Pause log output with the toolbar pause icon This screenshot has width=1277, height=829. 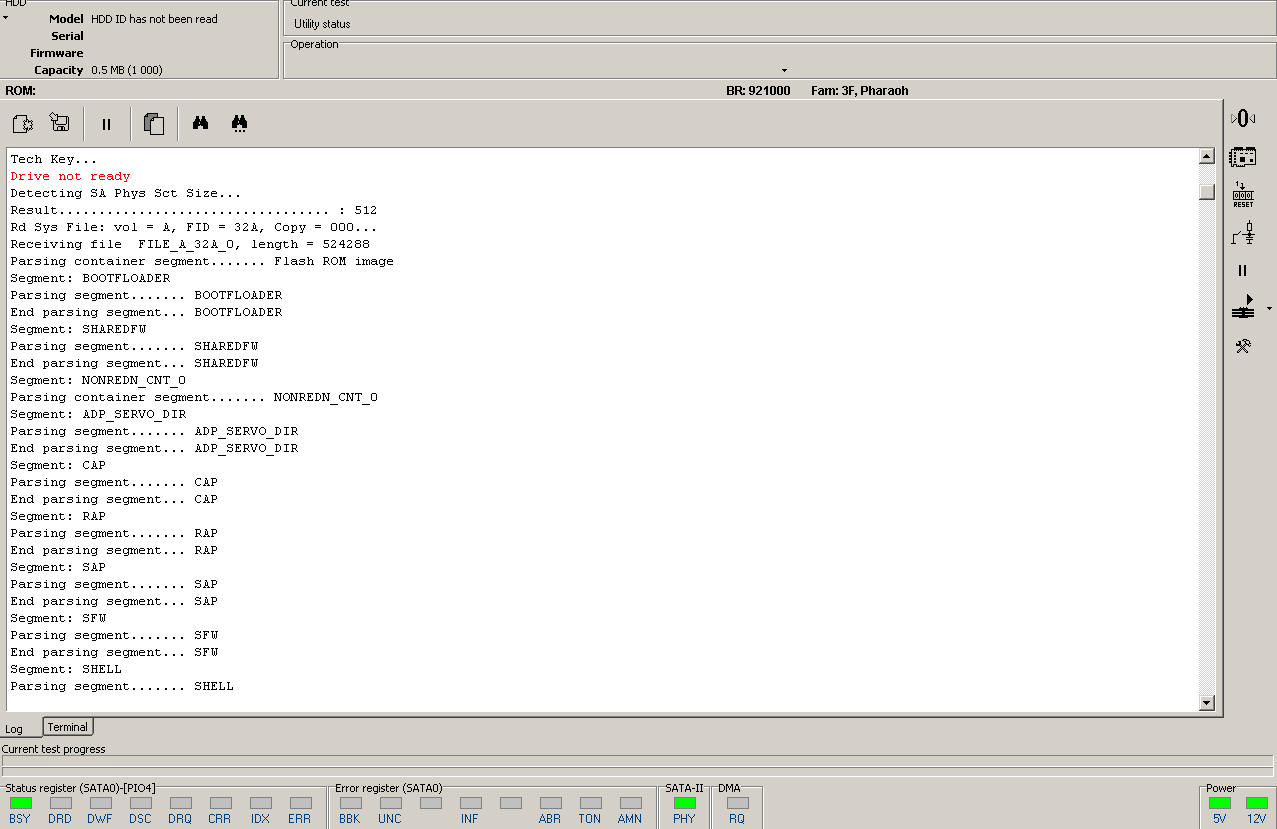[x=107, y=124]
